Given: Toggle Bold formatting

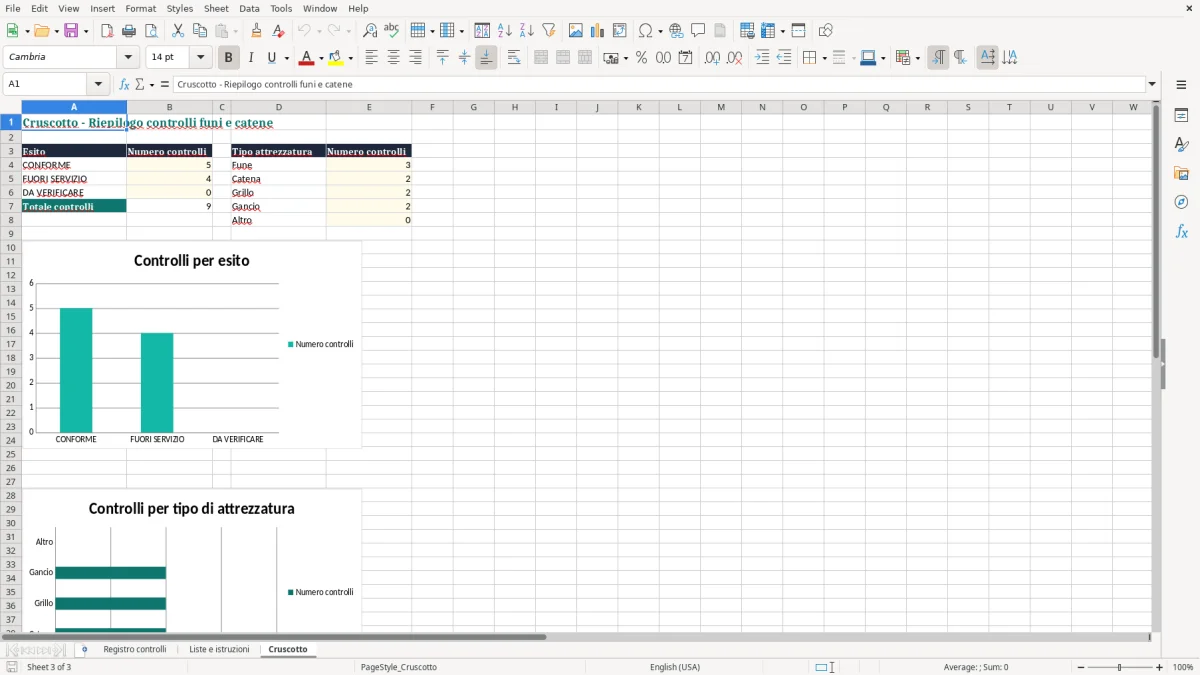Looking at the screenshot, I should pos(229,58).
